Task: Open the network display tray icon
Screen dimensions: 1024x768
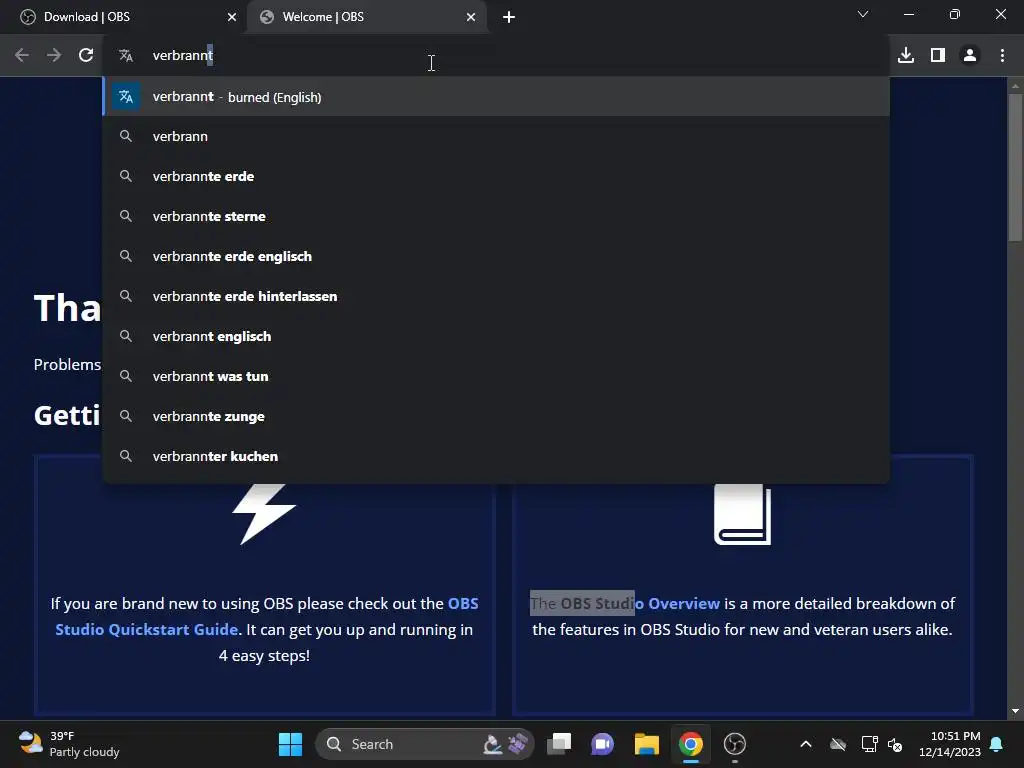Action: [x=869, y=744]
